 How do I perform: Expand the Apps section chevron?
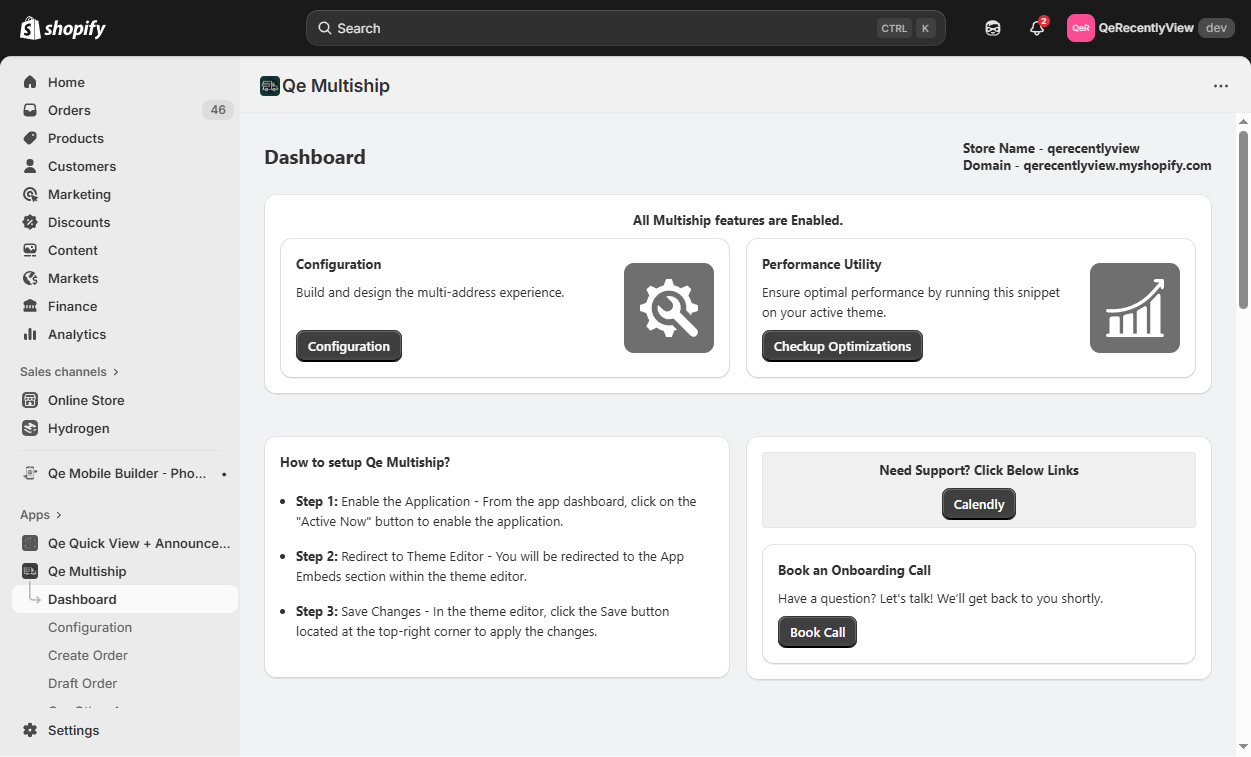(x=59, y=515)
